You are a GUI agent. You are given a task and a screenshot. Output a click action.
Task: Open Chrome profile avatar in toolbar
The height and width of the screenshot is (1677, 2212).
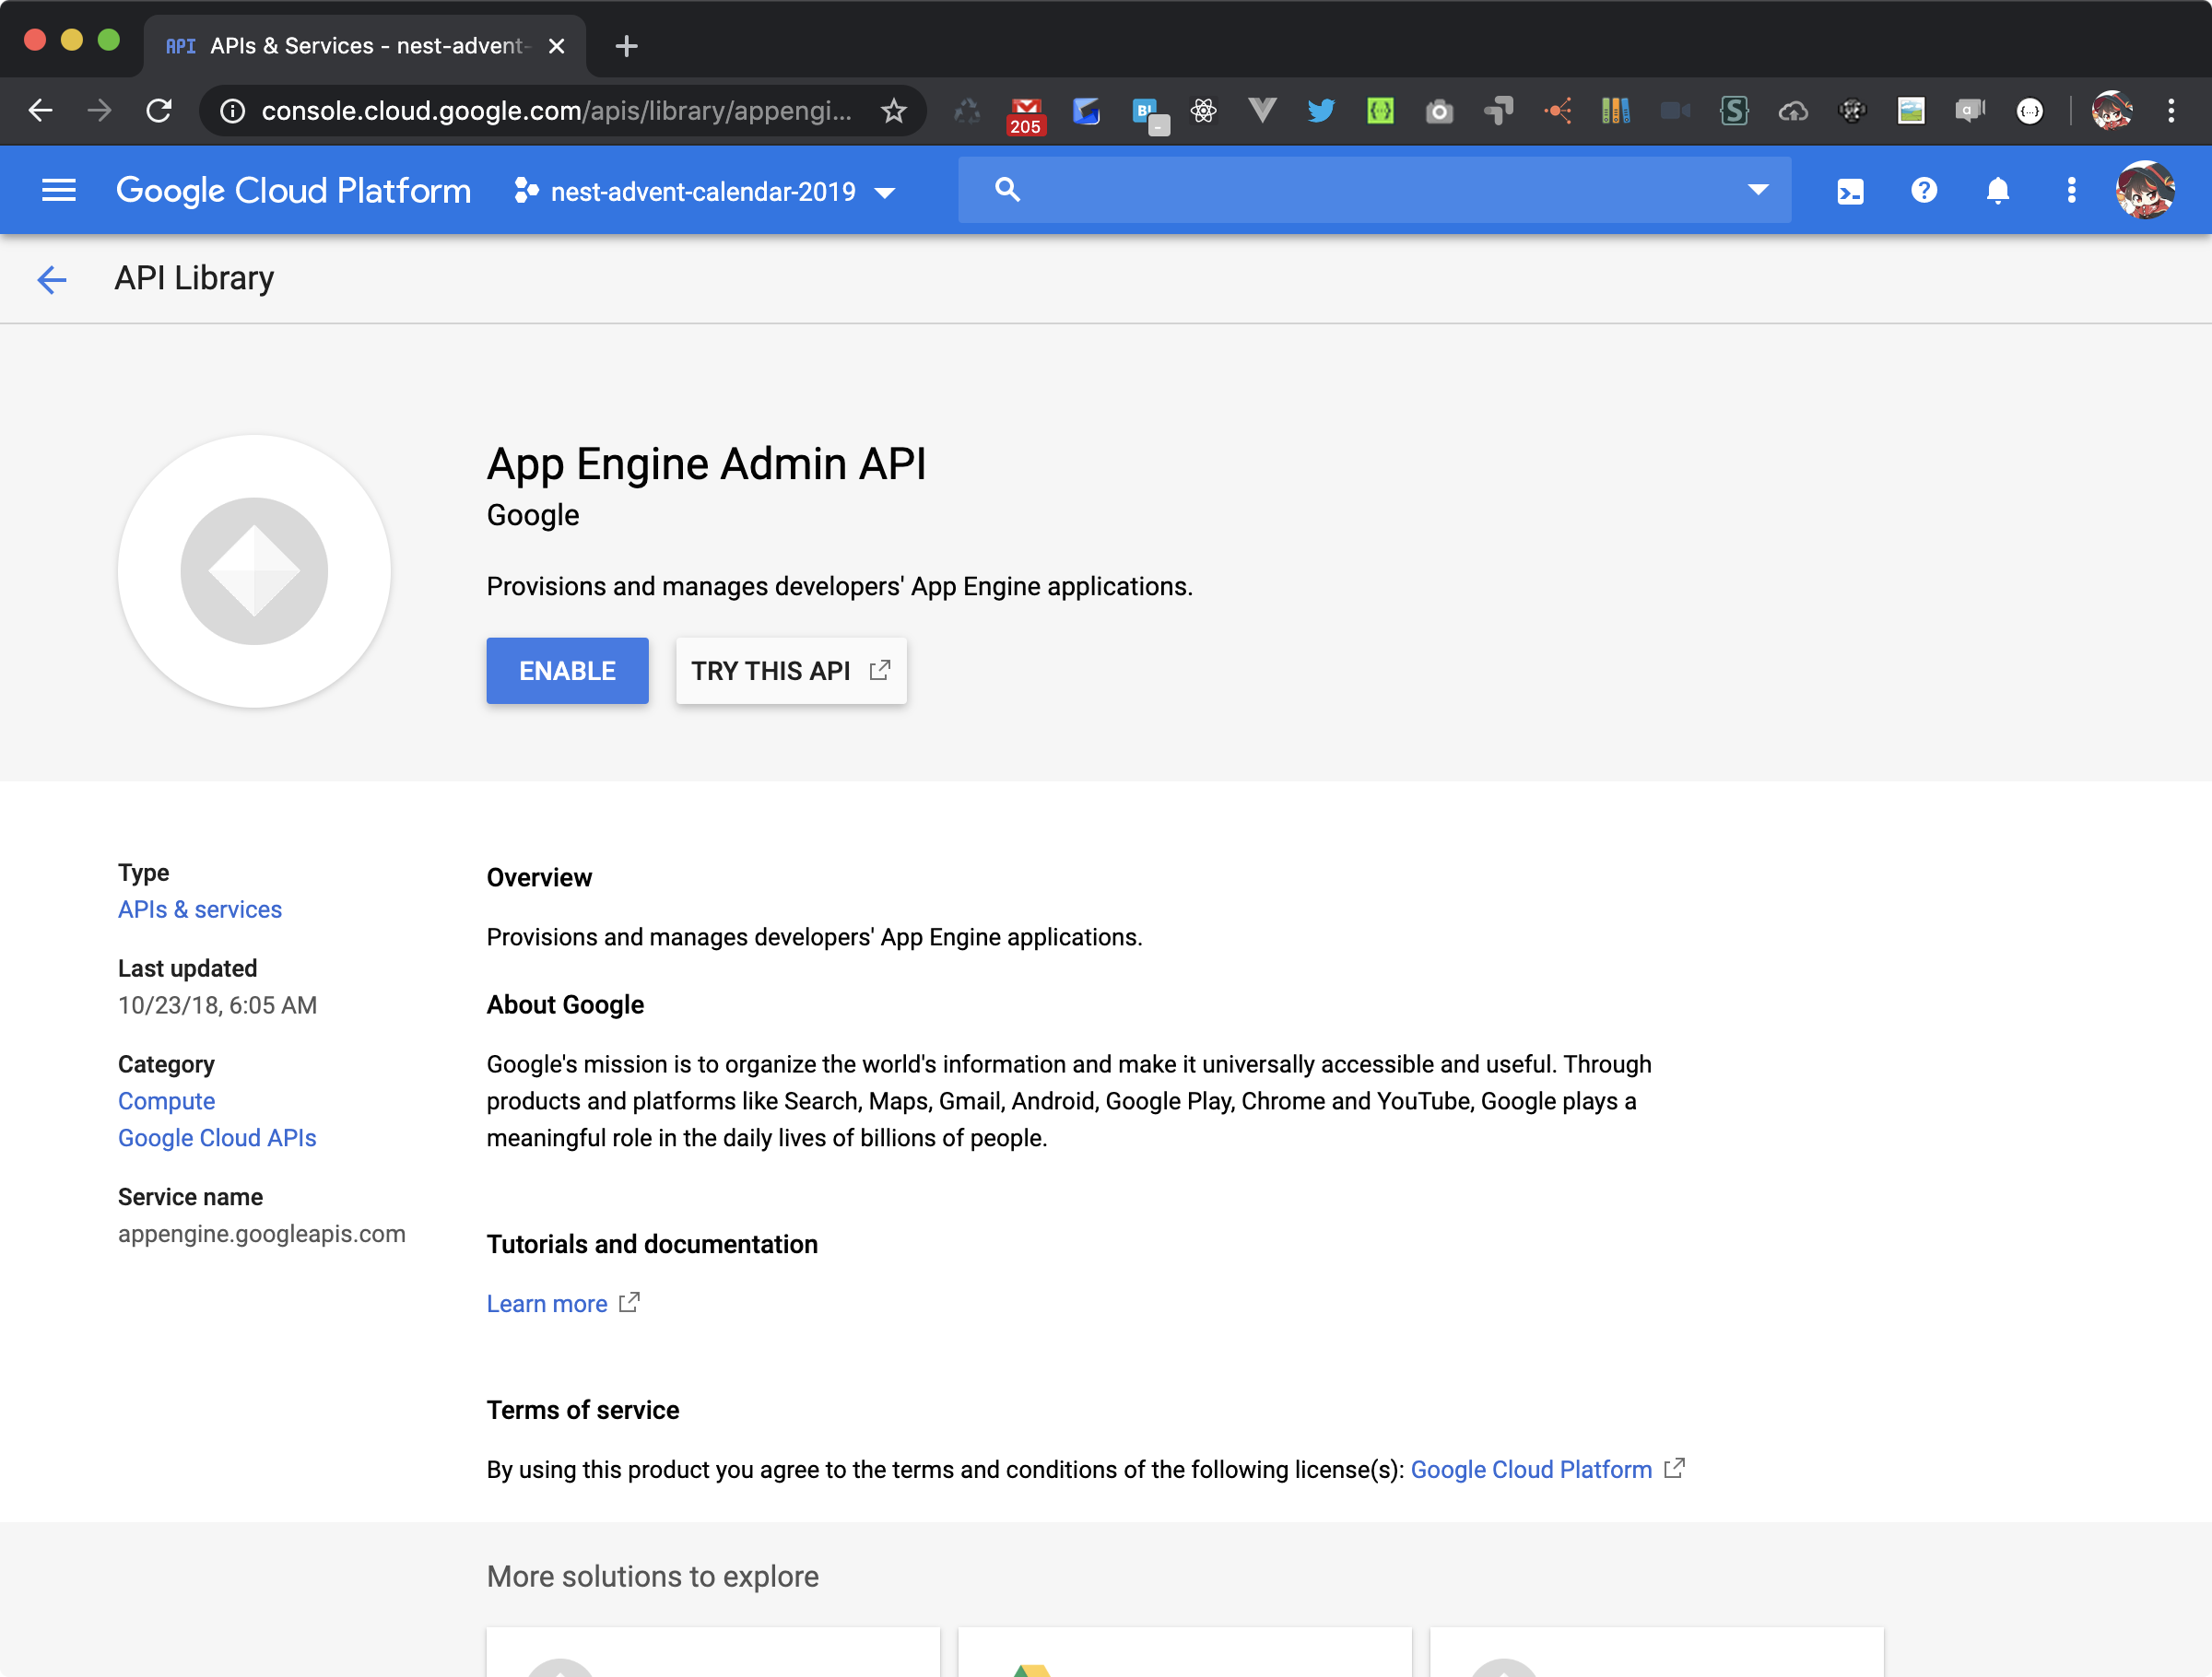pos(2112,111)
